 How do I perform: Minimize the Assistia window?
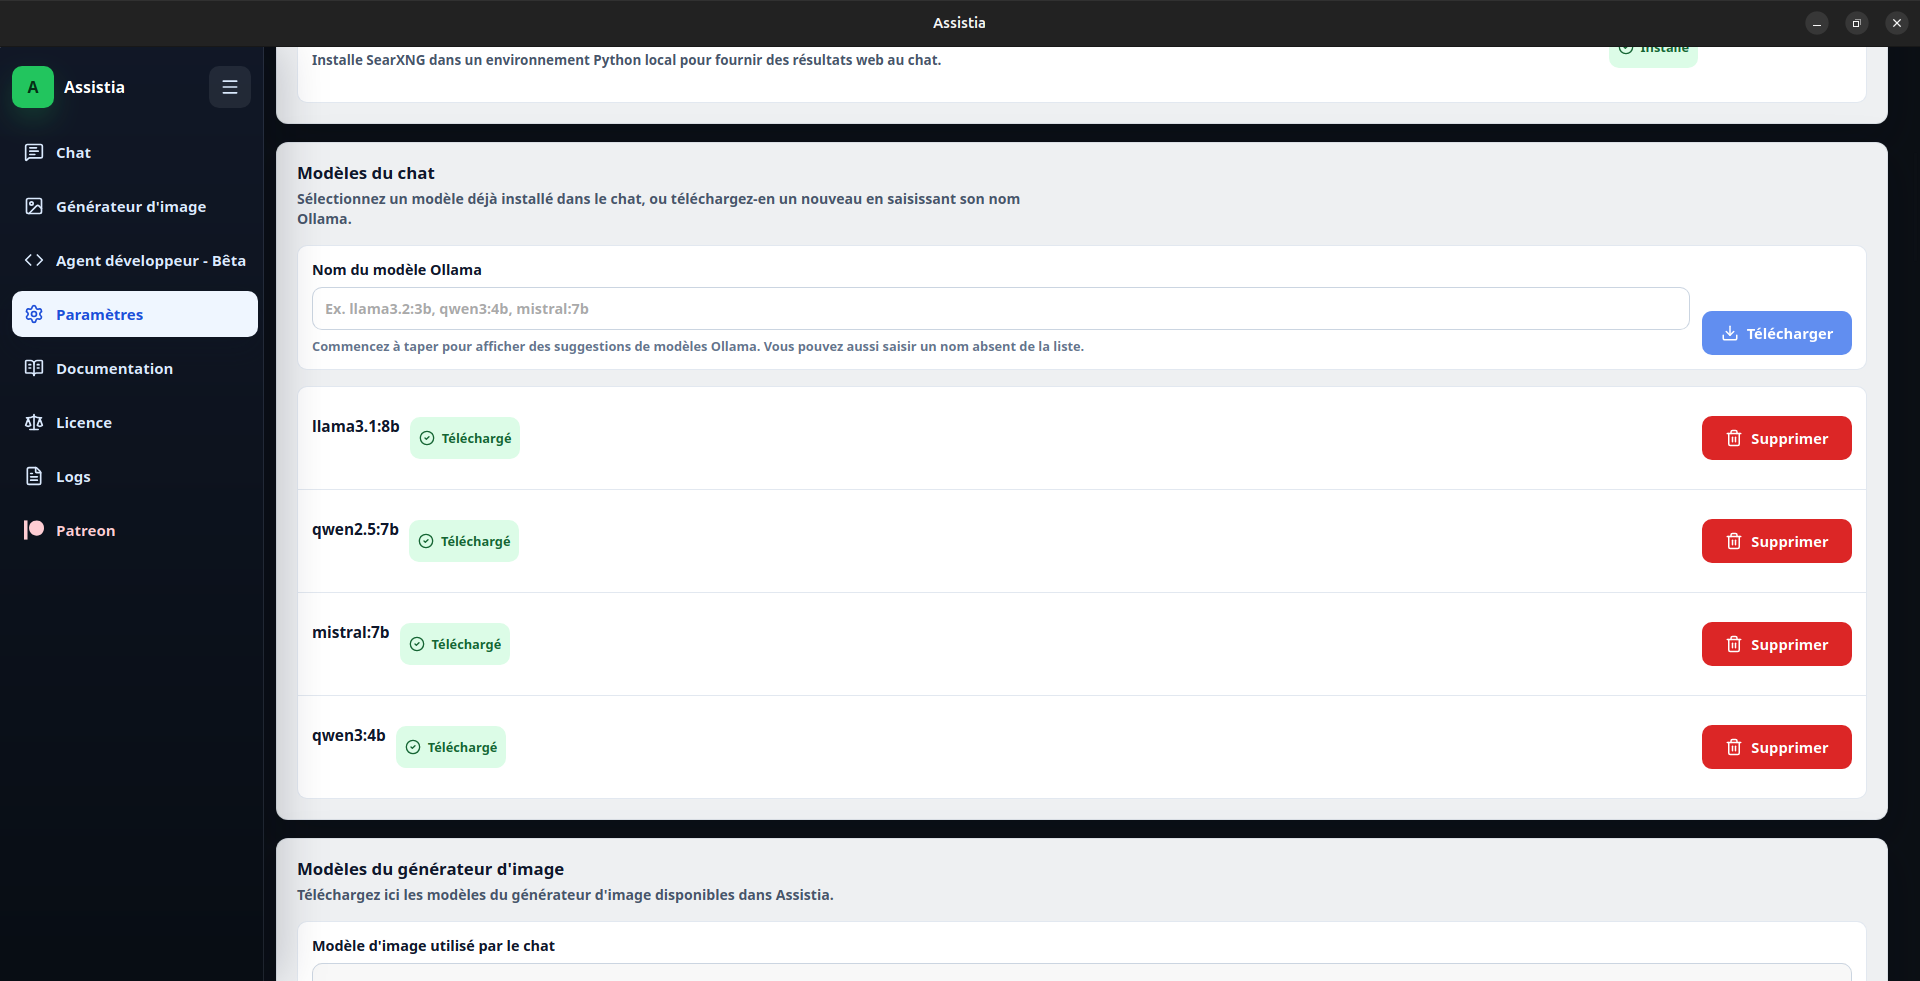[1817, 23]
